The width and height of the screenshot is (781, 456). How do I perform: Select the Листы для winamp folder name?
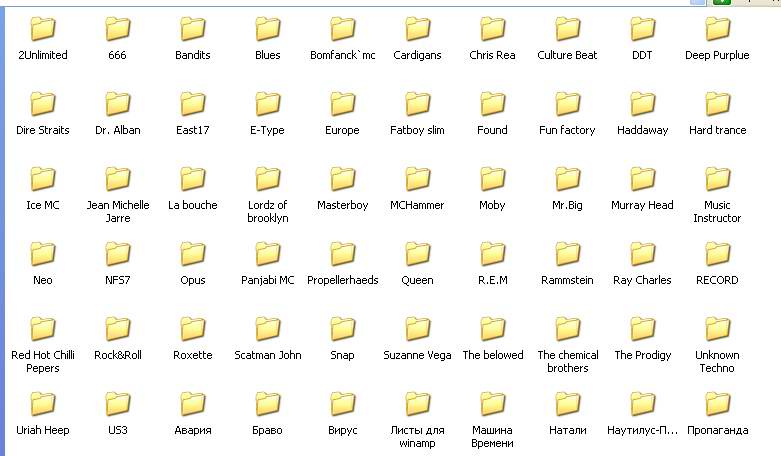[417, 437]
